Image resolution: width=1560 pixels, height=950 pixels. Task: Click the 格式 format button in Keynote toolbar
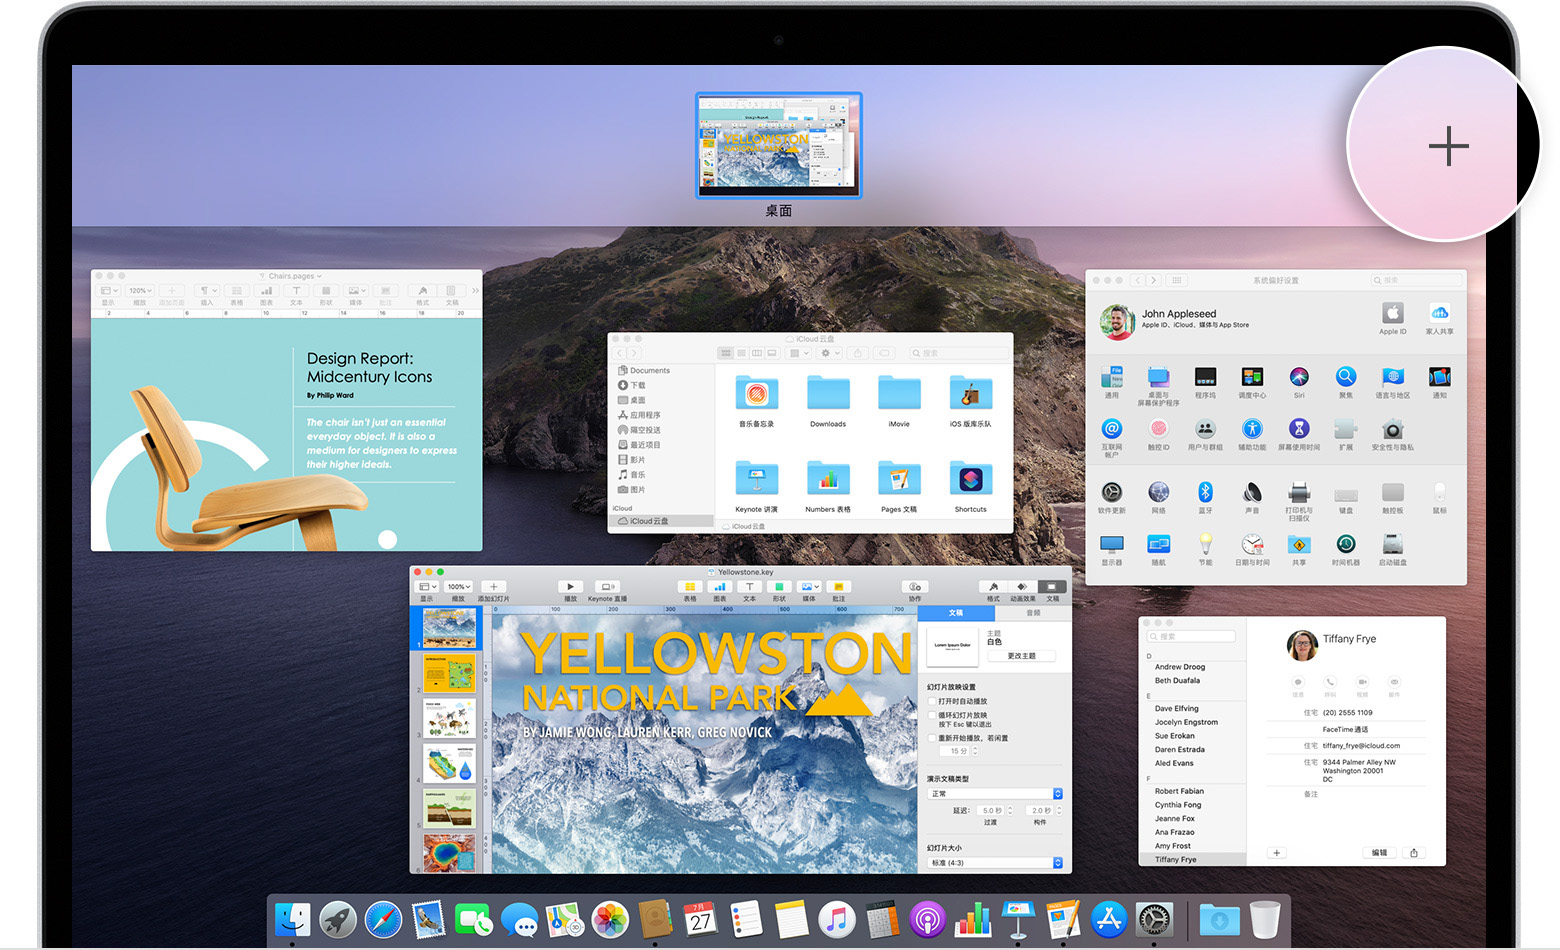point(993,587)
